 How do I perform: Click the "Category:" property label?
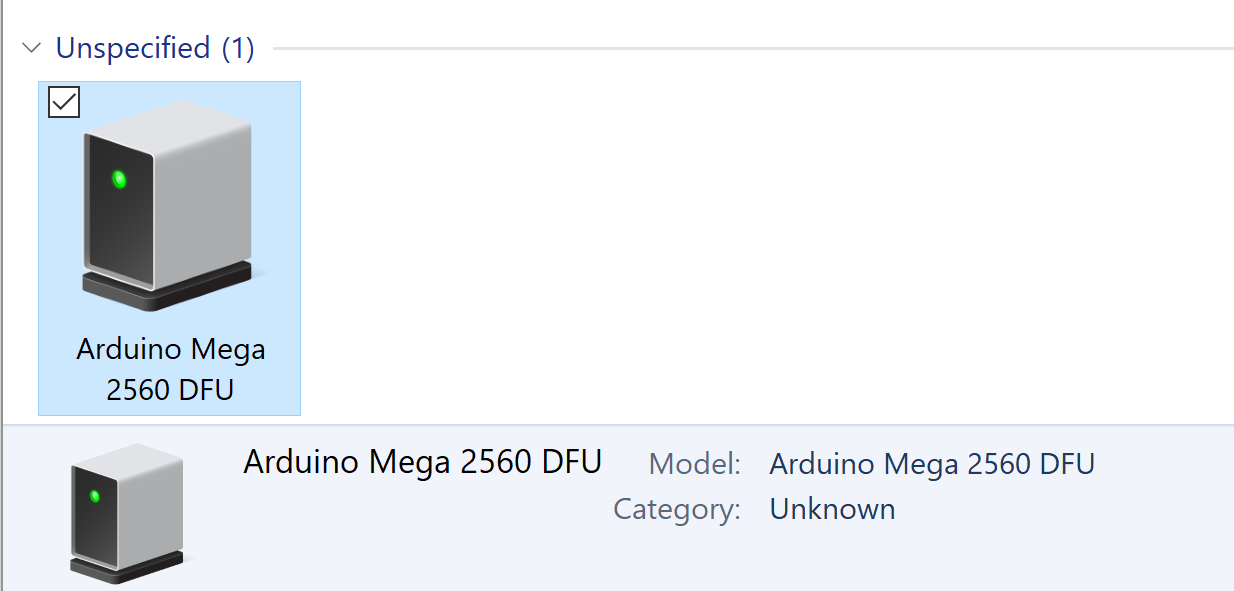coord(677,509)
